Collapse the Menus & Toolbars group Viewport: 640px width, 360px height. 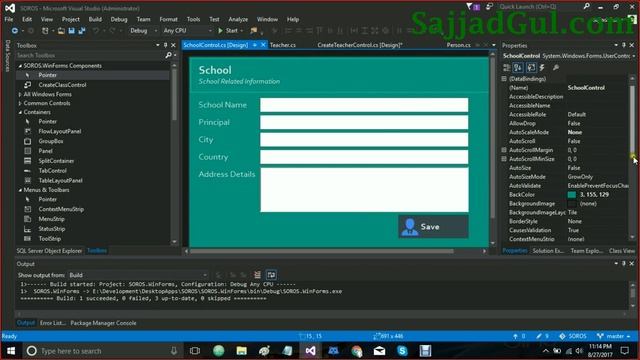pyautogui.click(x=20, y=190)
